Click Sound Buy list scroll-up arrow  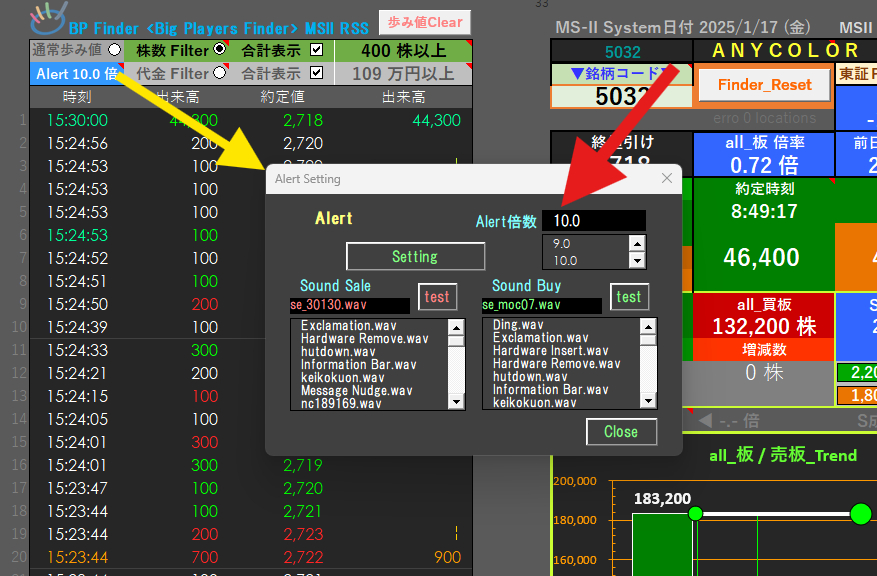(648, 327)
